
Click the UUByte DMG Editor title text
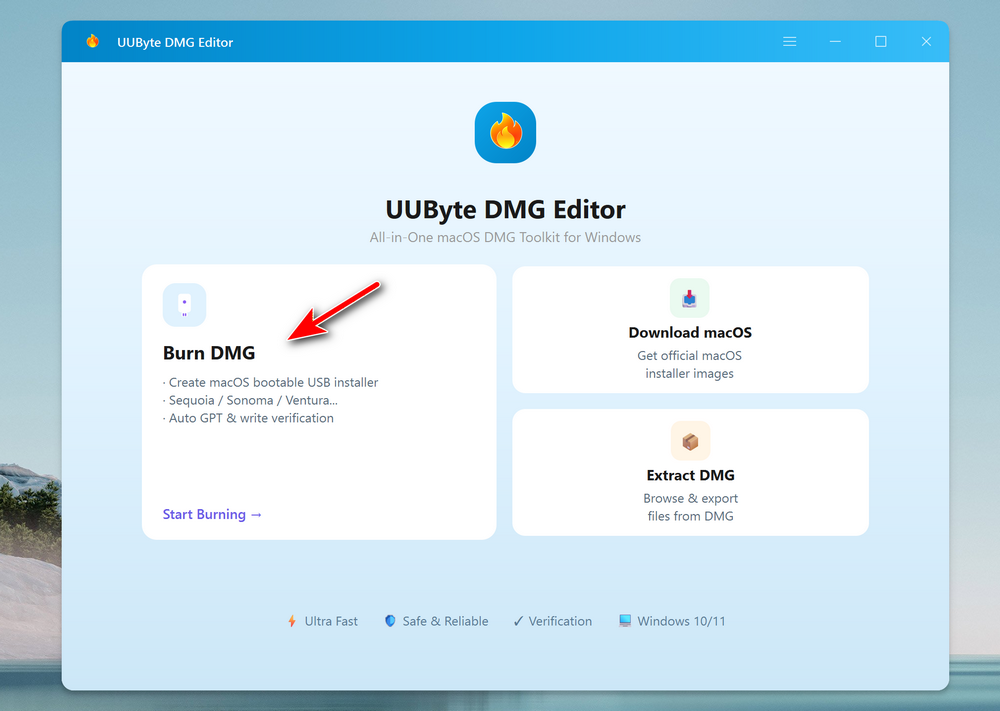tap(505, 210)
